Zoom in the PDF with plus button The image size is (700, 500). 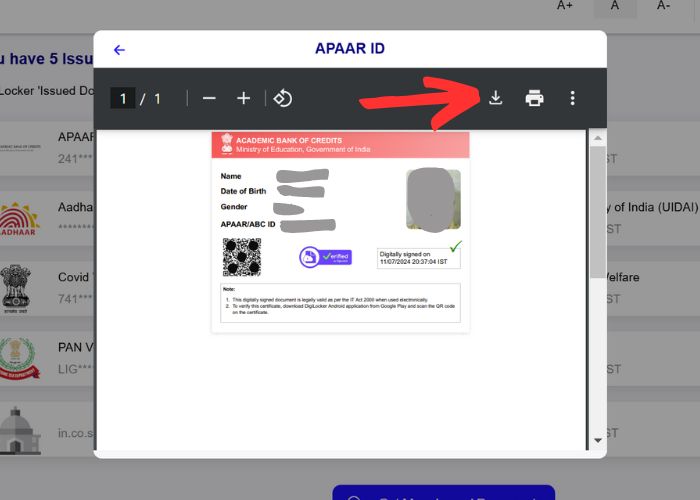tap(243, 98)
